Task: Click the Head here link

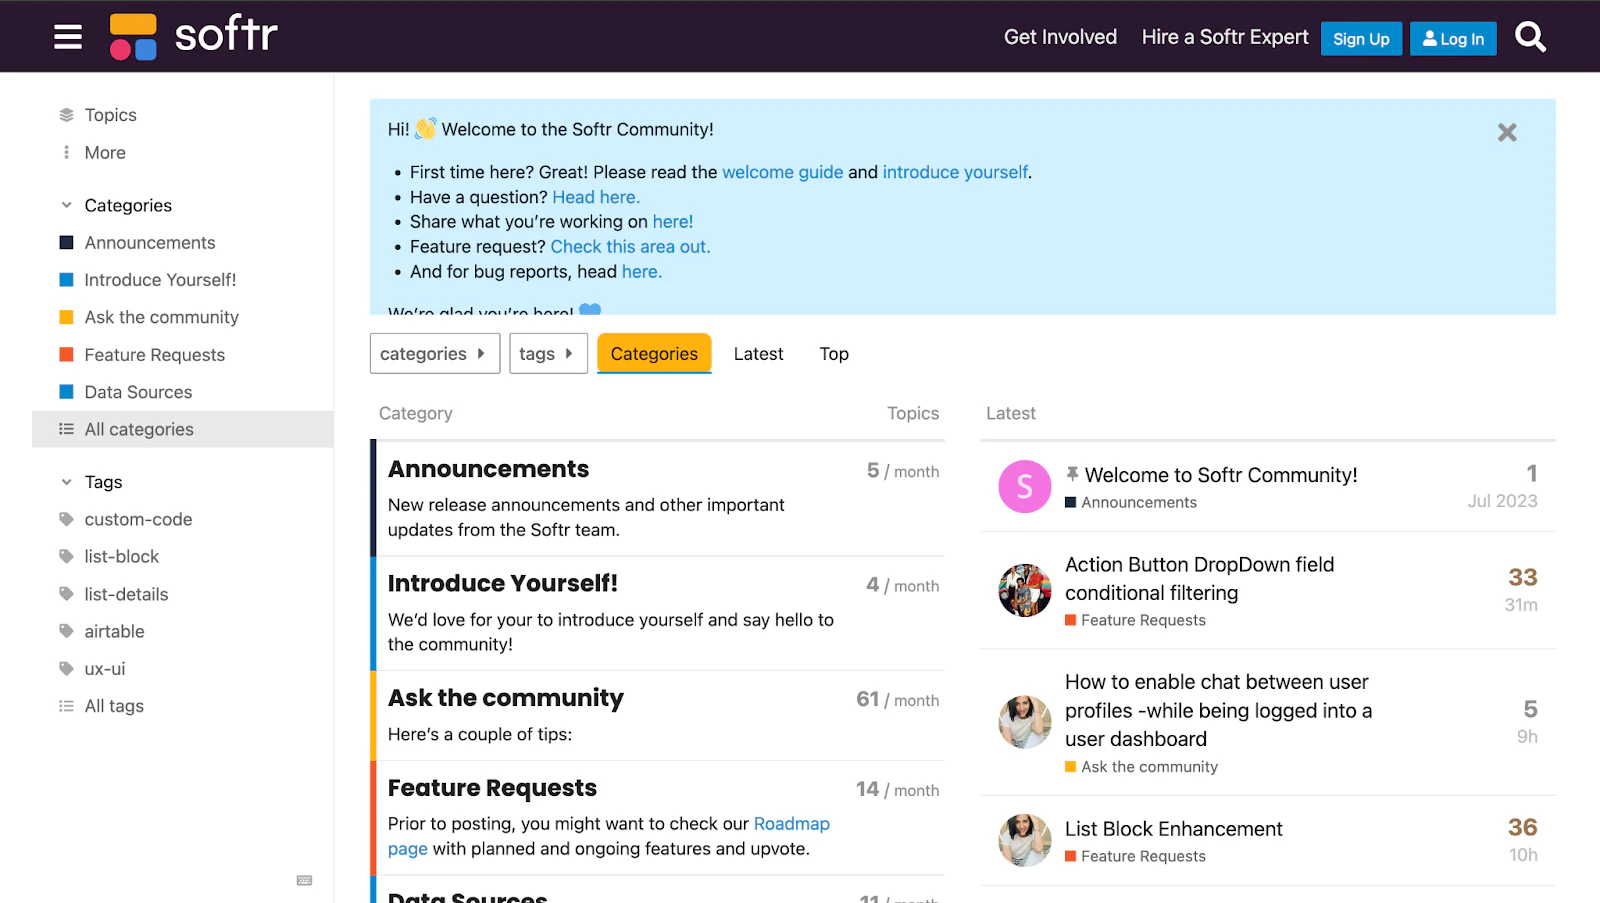Action: tap(596, 197)
